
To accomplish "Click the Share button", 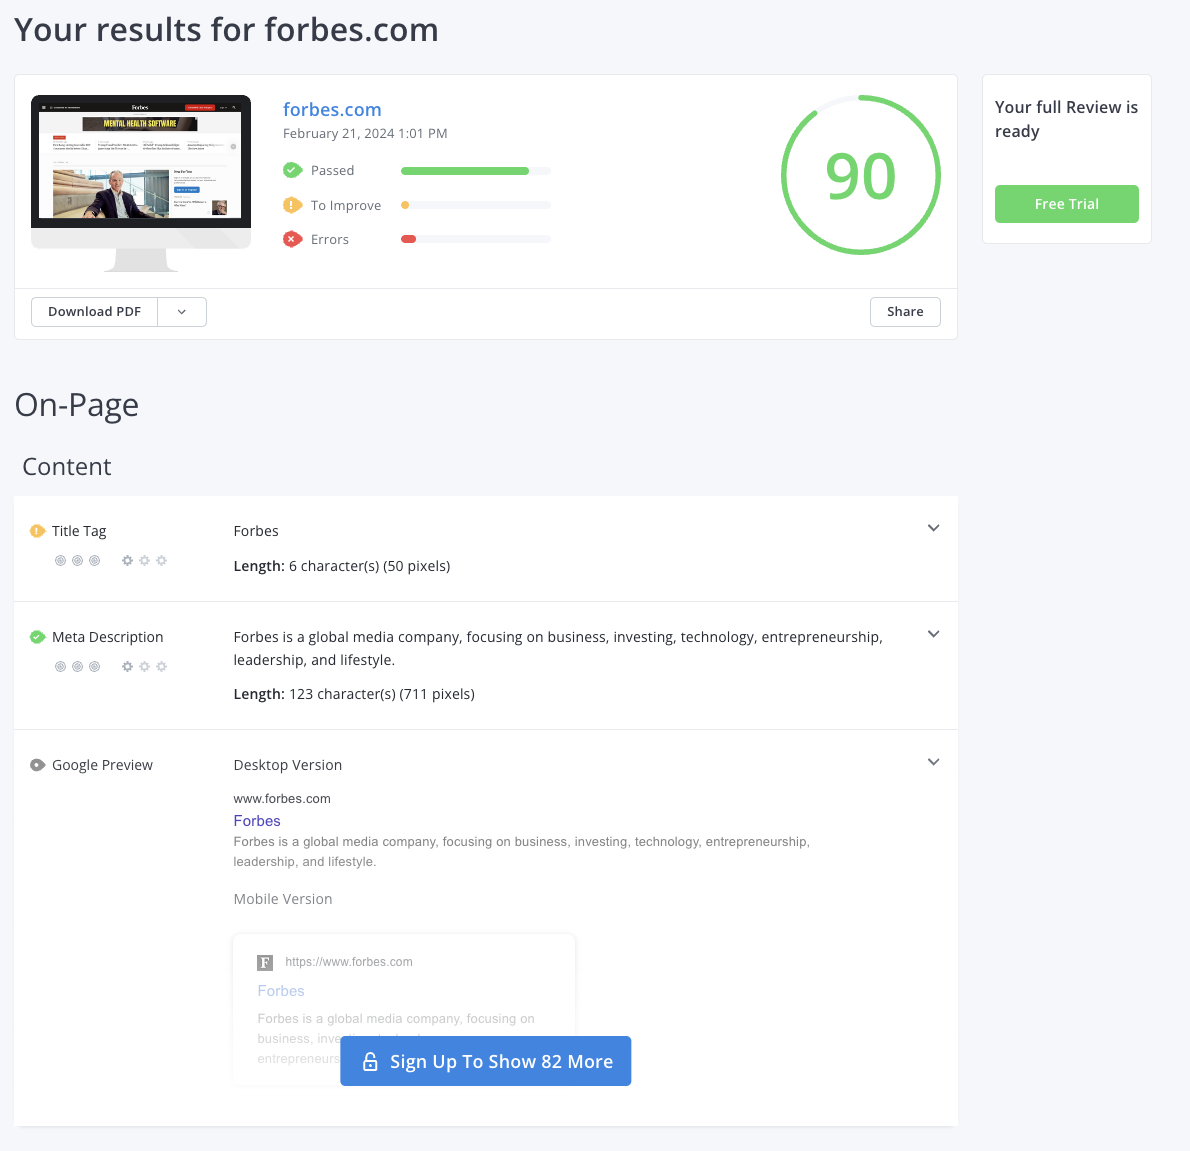I will [x=905, y=312].
